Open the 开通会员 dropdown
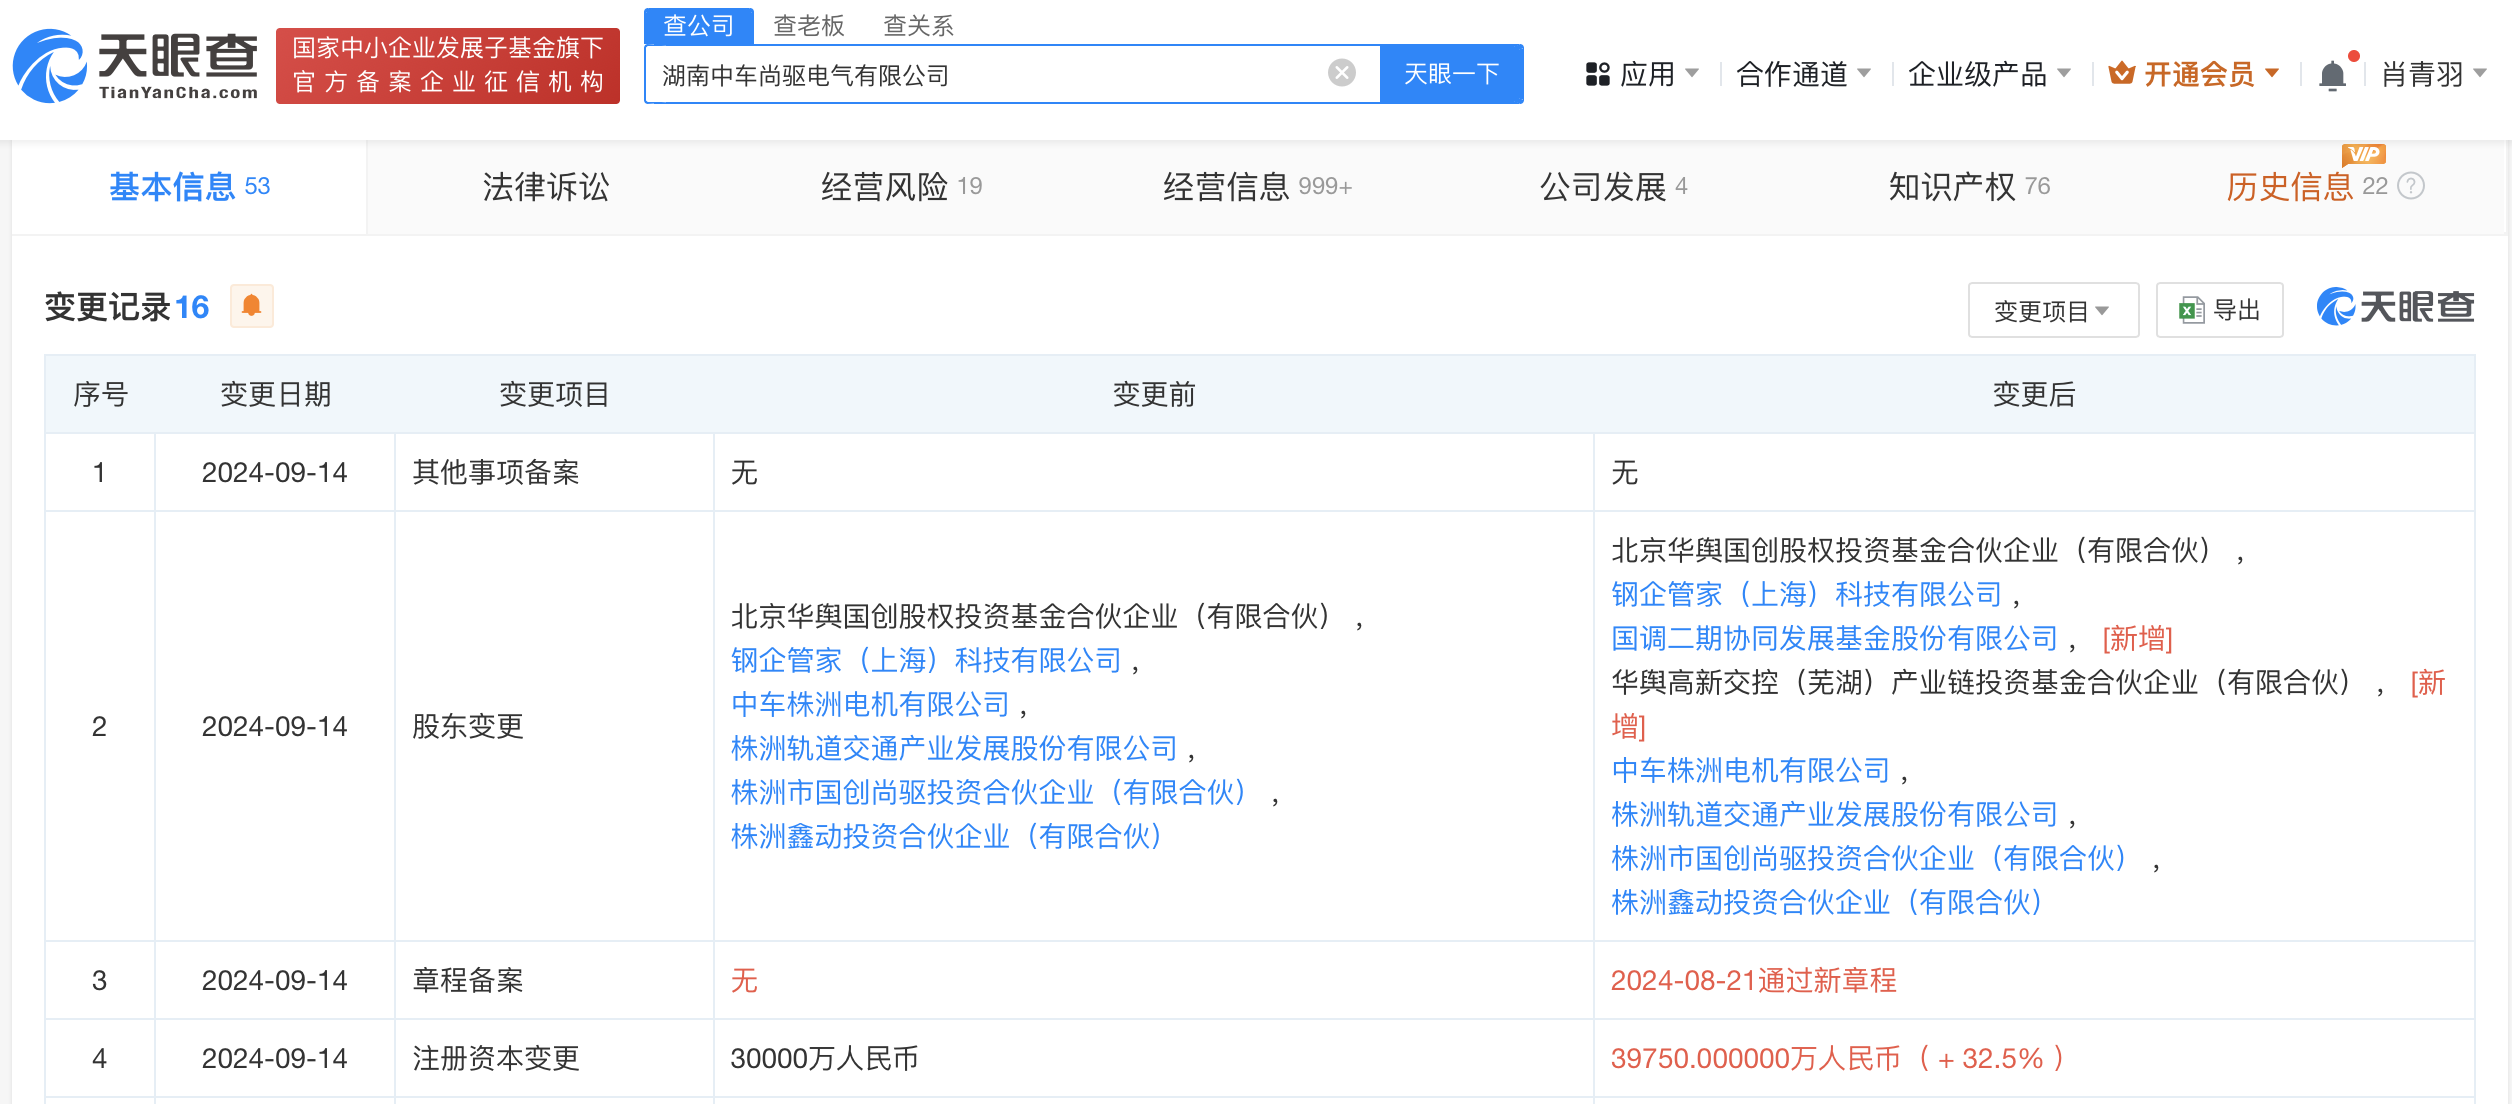 [x=2194, y=74]
